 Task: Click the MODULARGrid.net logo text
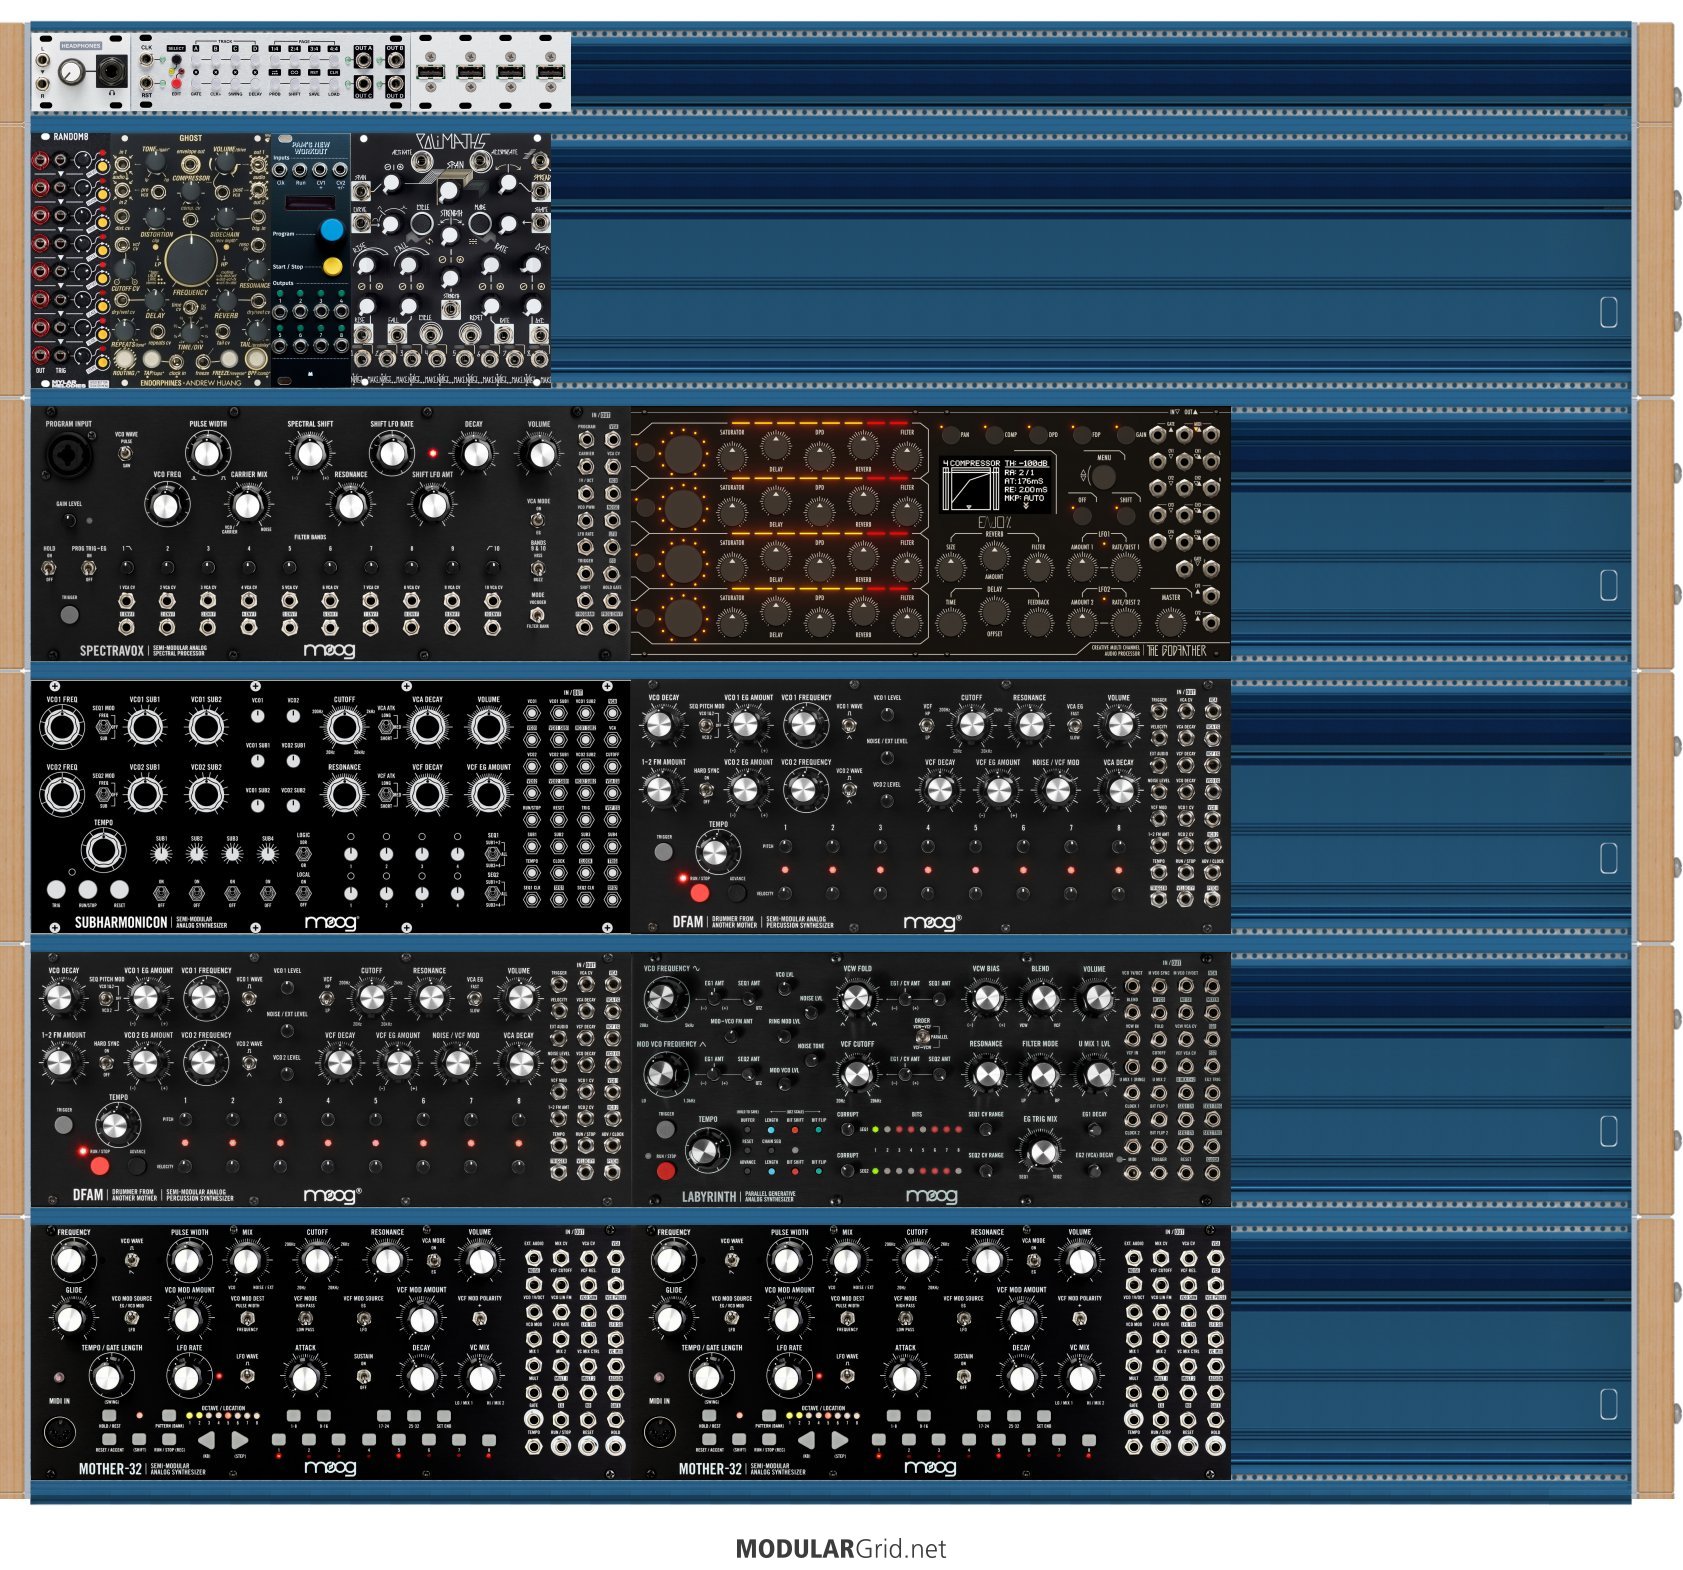841,1549
